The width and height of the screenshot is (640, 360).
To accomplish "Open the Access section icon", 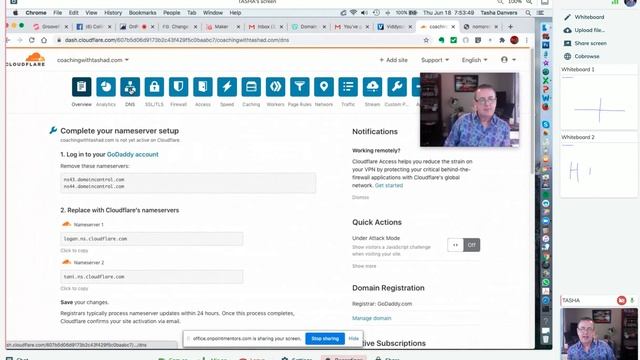I will pos(202,87).
